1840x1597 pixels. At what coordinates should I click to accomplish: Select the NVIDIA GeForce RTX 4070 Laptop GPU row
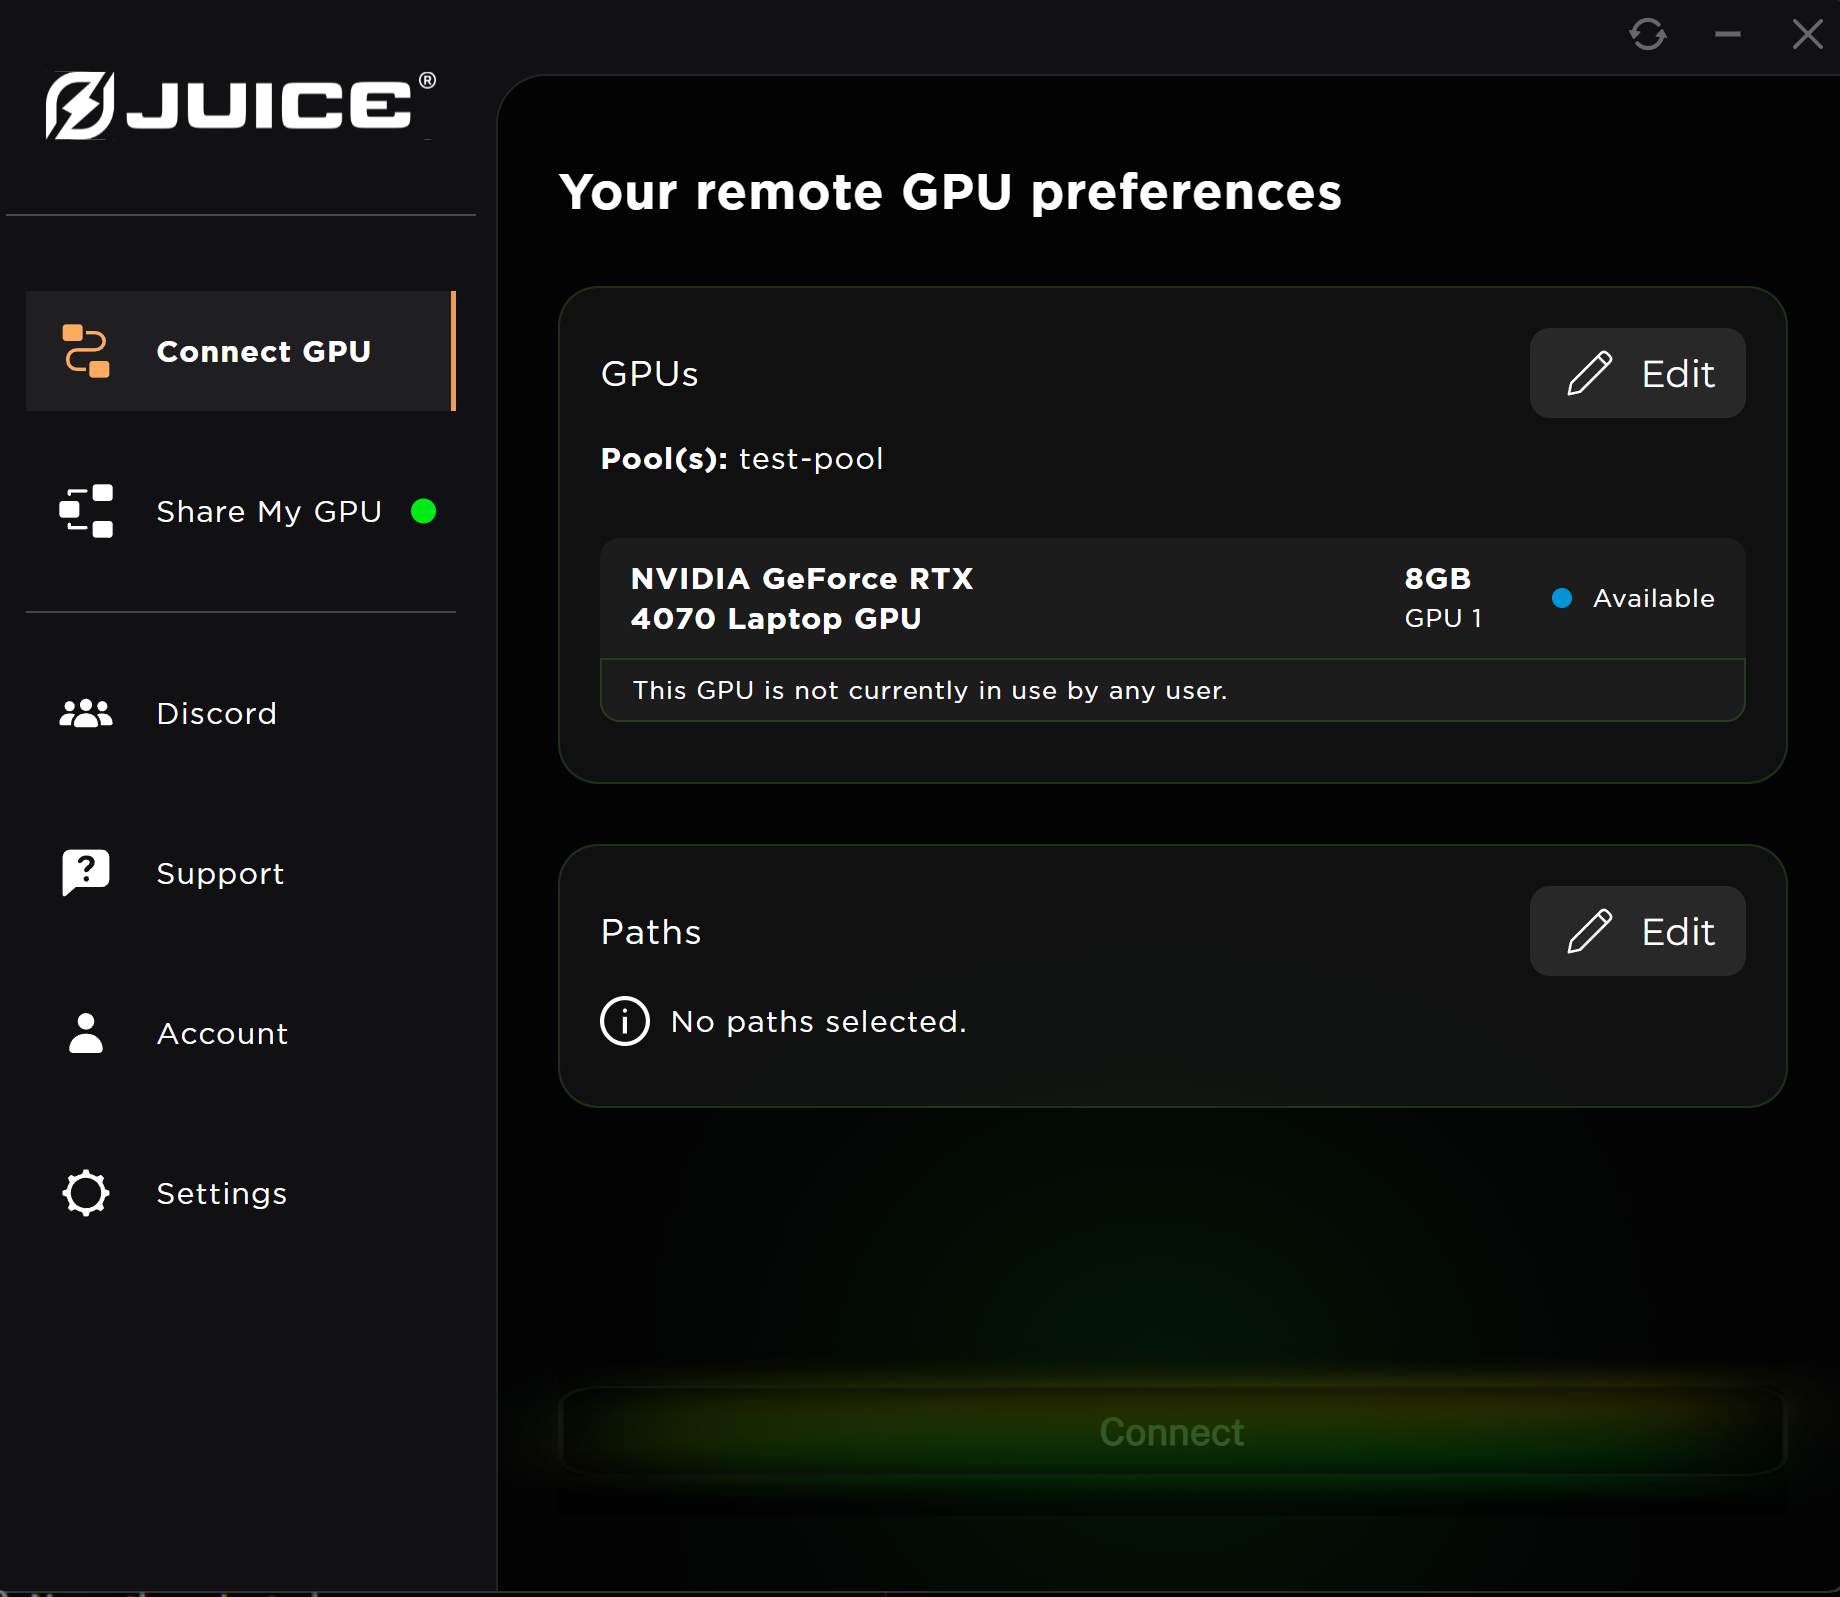click(x=1172, y=598)
